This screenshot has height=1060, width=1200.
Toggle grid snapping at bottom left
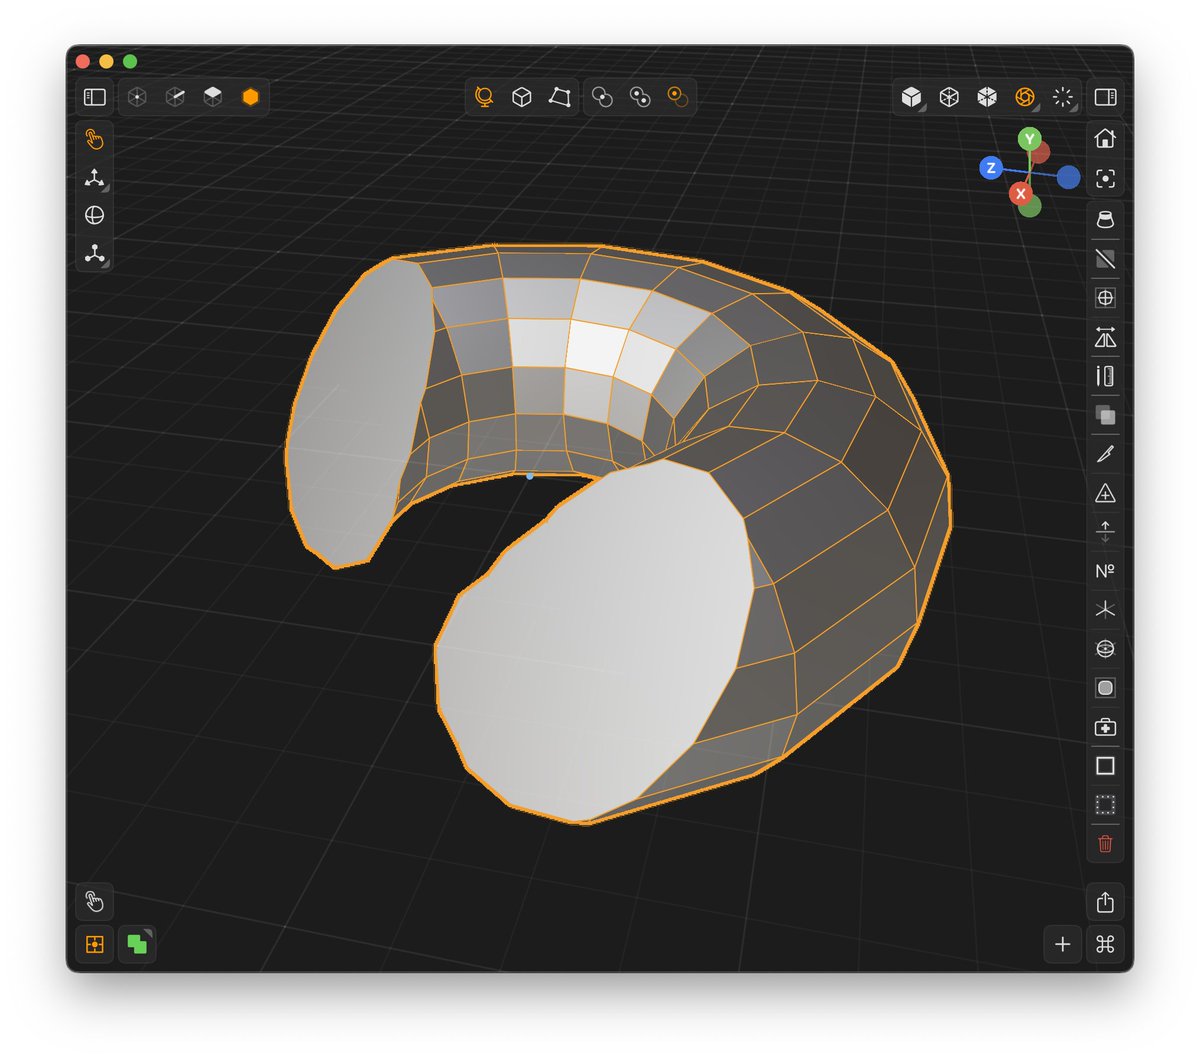point(93,943)
